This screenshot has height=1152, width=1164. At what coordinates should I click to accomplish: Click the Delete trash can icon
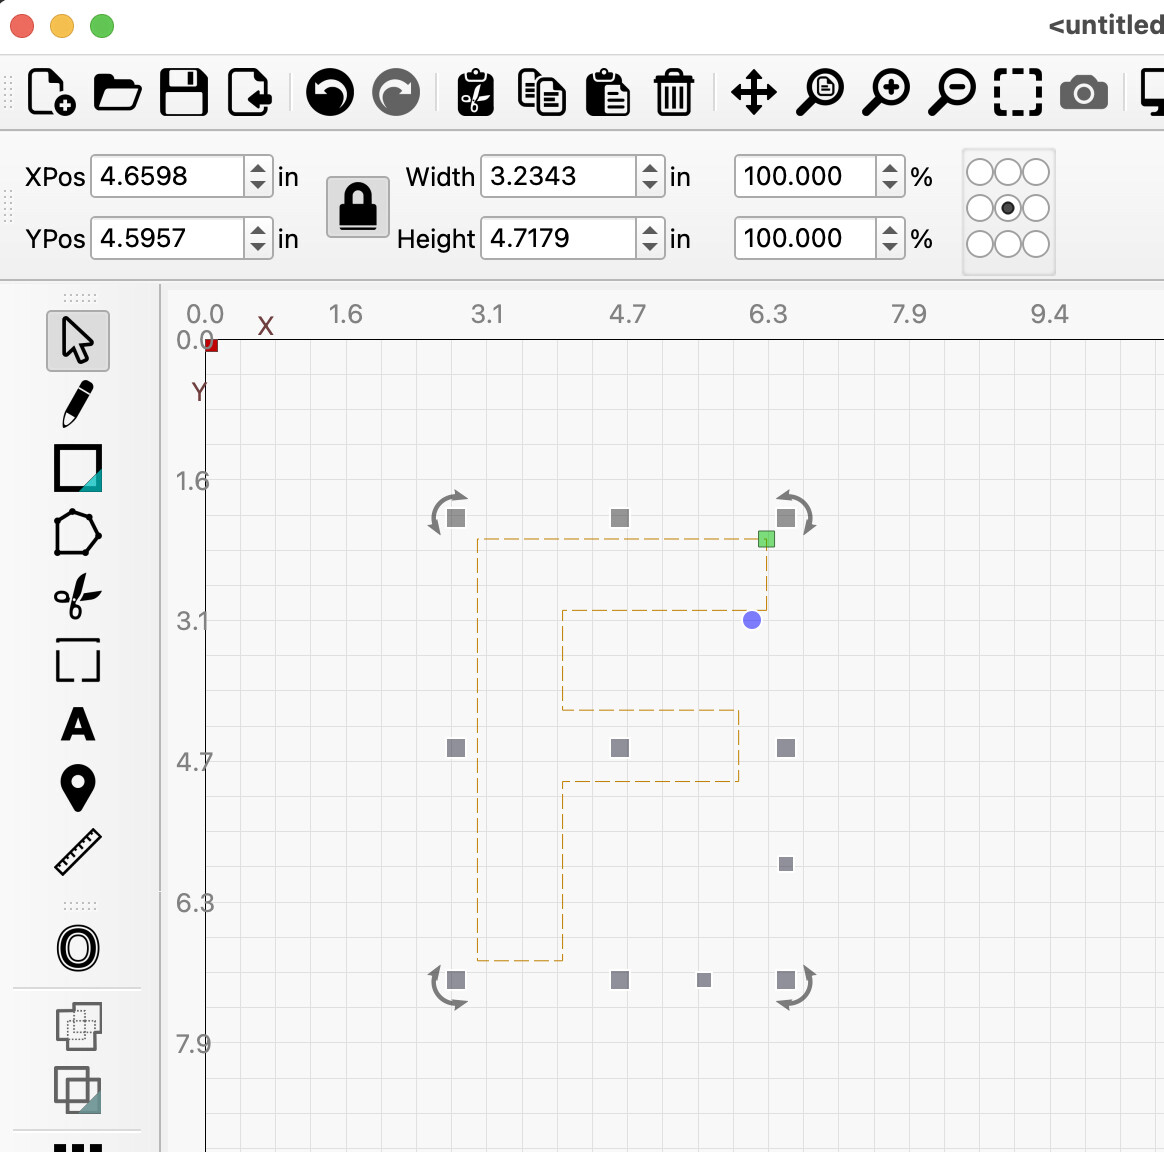pos(674,93)
